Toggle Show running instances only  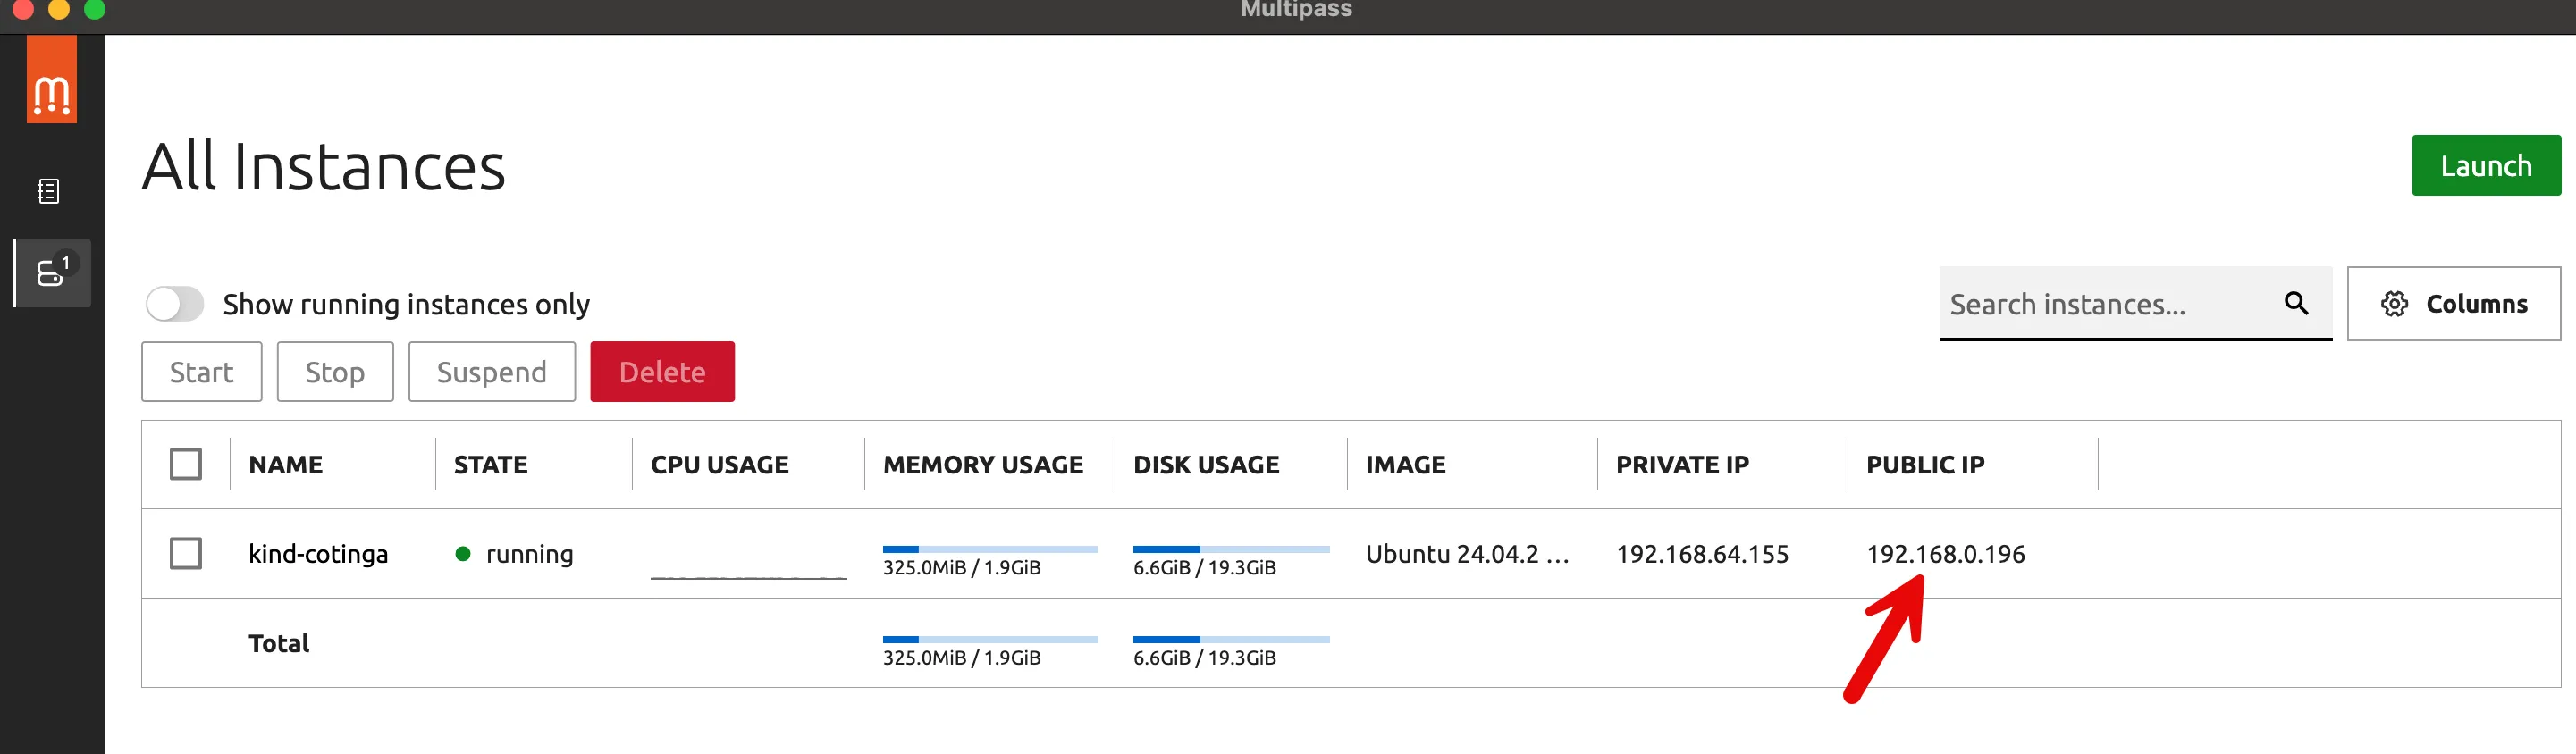click(175, 304)
